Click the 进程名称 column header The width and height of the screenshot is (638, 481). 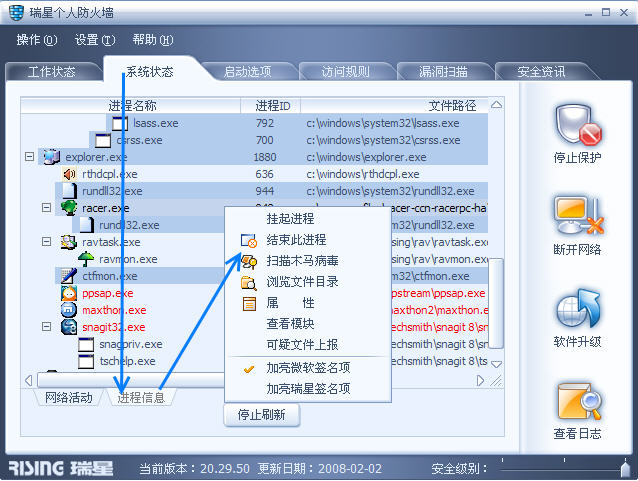coord(131,106)
